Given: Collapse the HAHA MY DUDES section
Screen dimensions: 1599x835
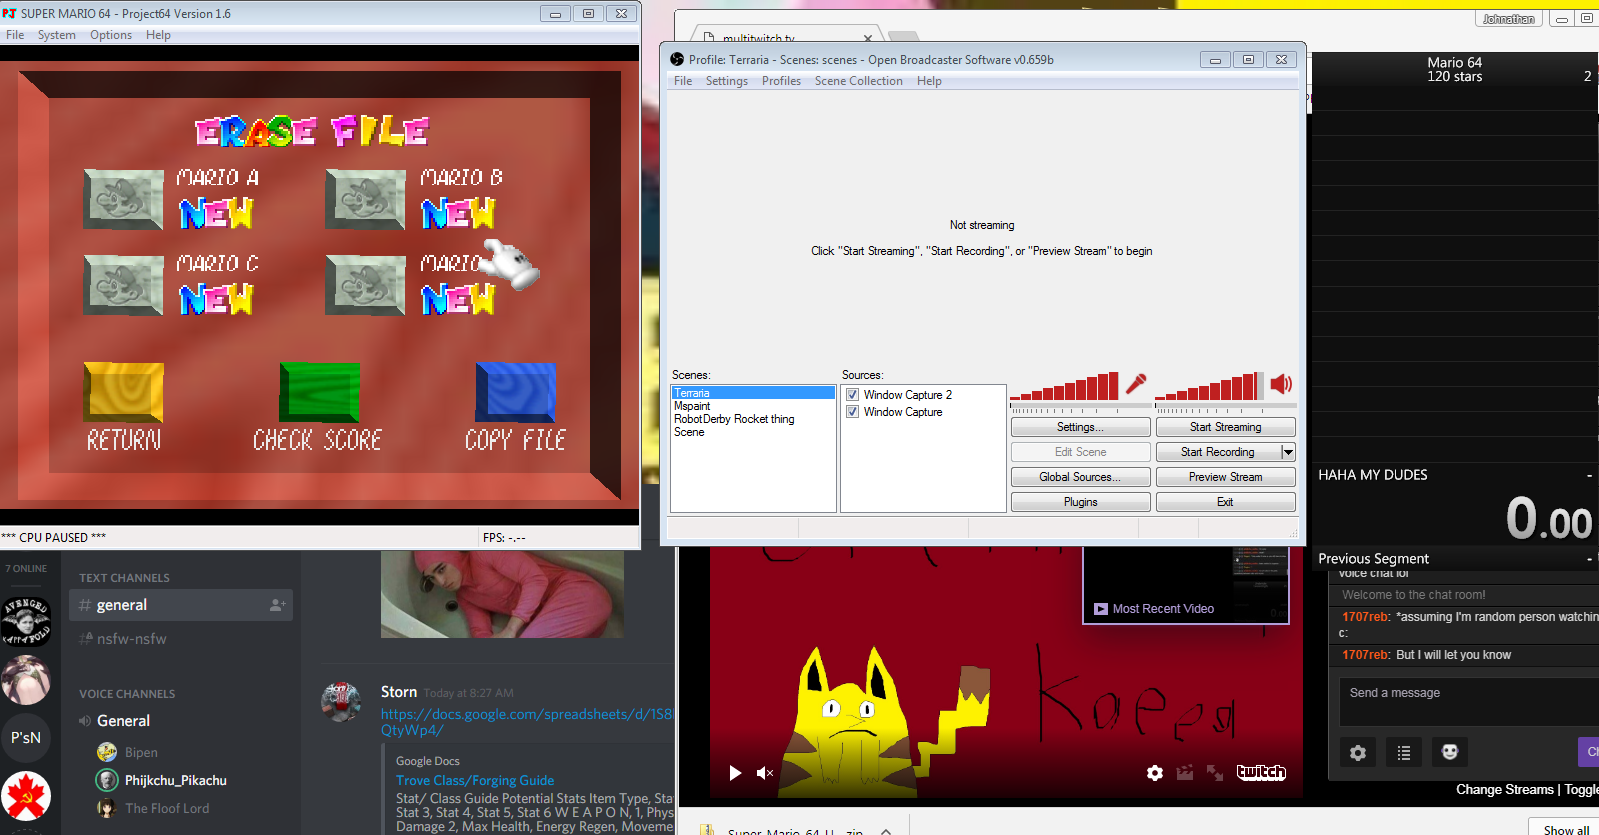Looking at the screenshot, I should [x=1589, y=476].
